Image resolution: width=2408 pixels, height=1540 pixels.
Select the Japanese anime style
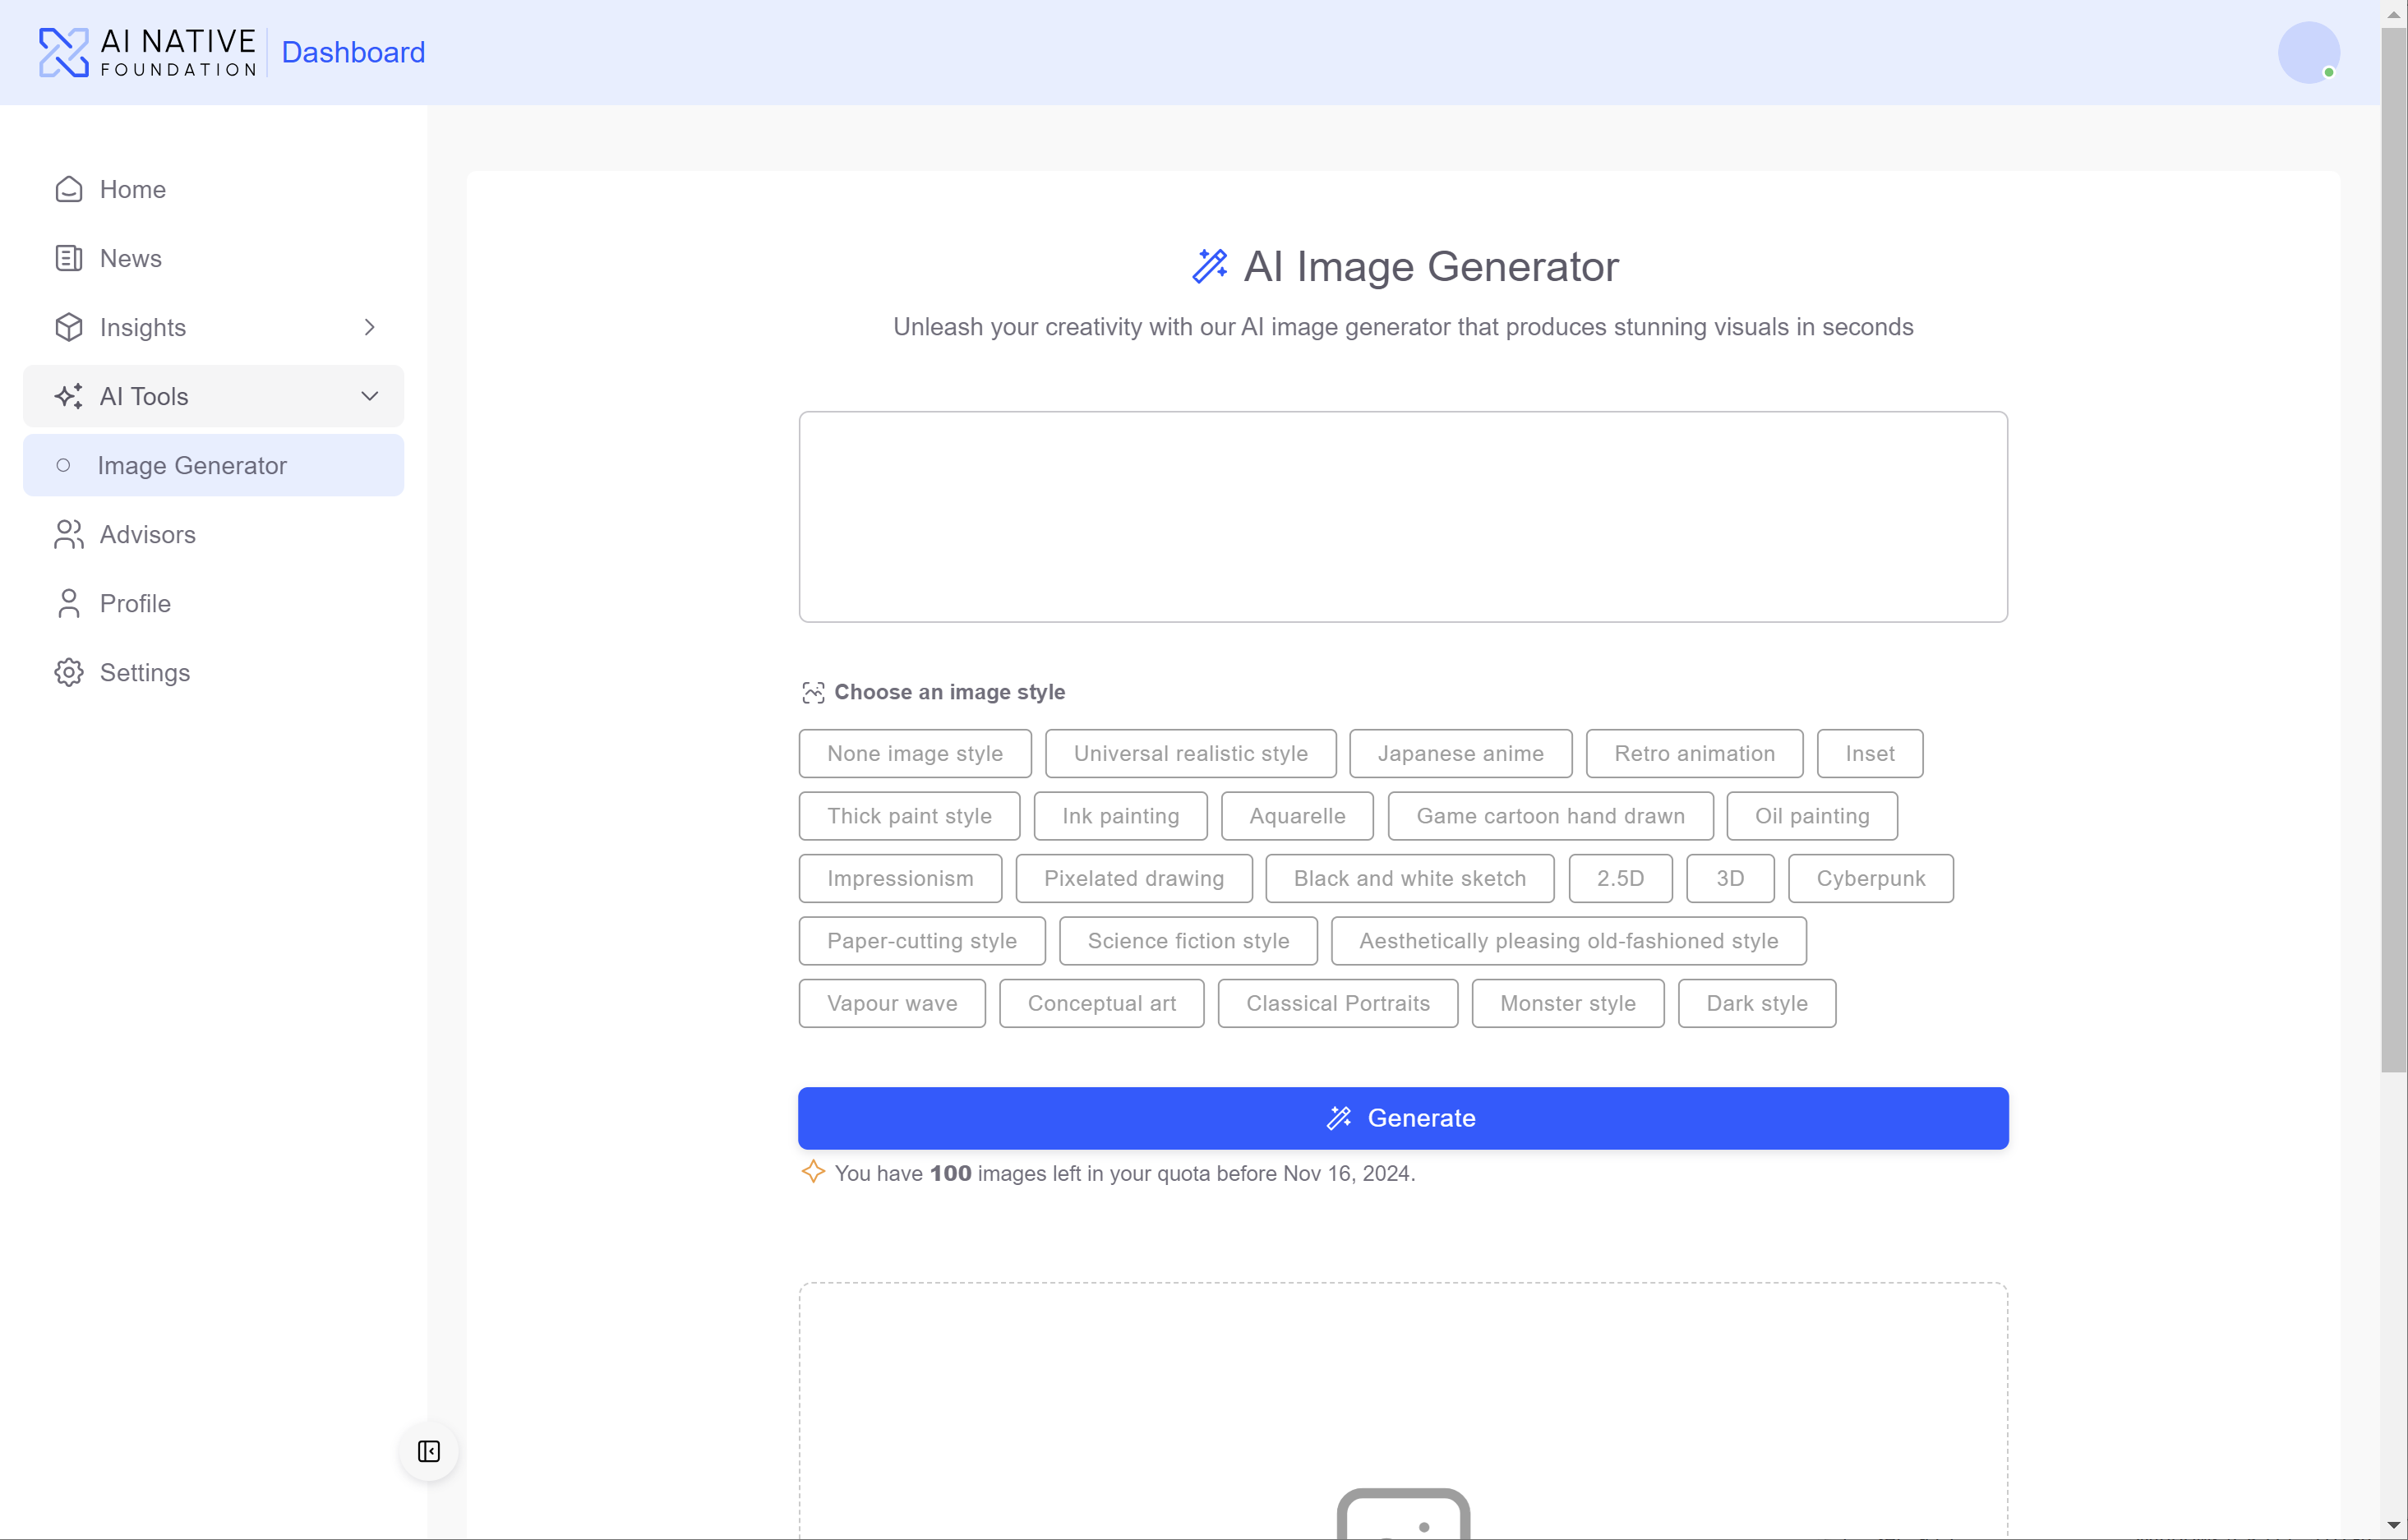(x=1460, y=754)
